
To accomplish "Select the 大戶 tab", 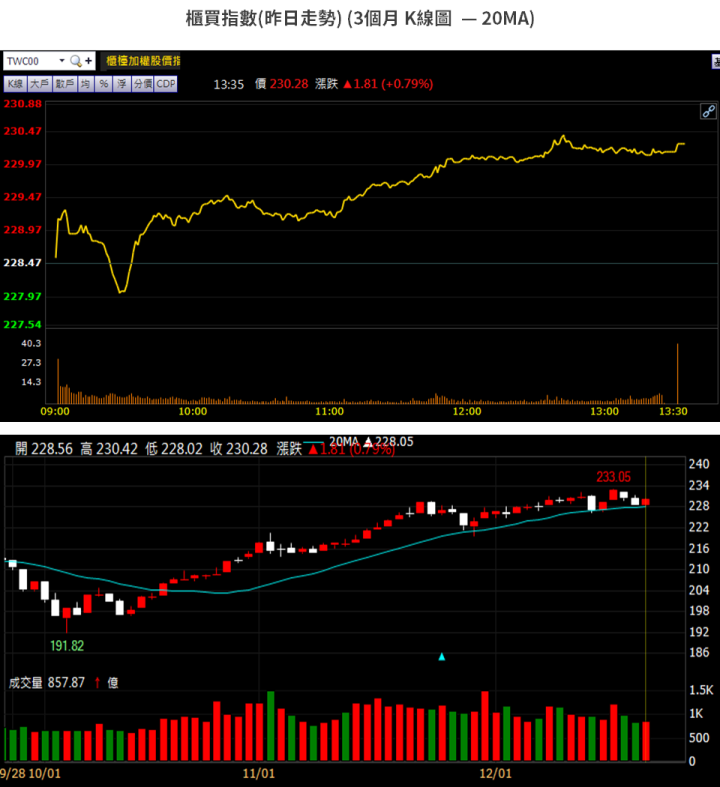I will pyautogui.click(x=39, y=84).
